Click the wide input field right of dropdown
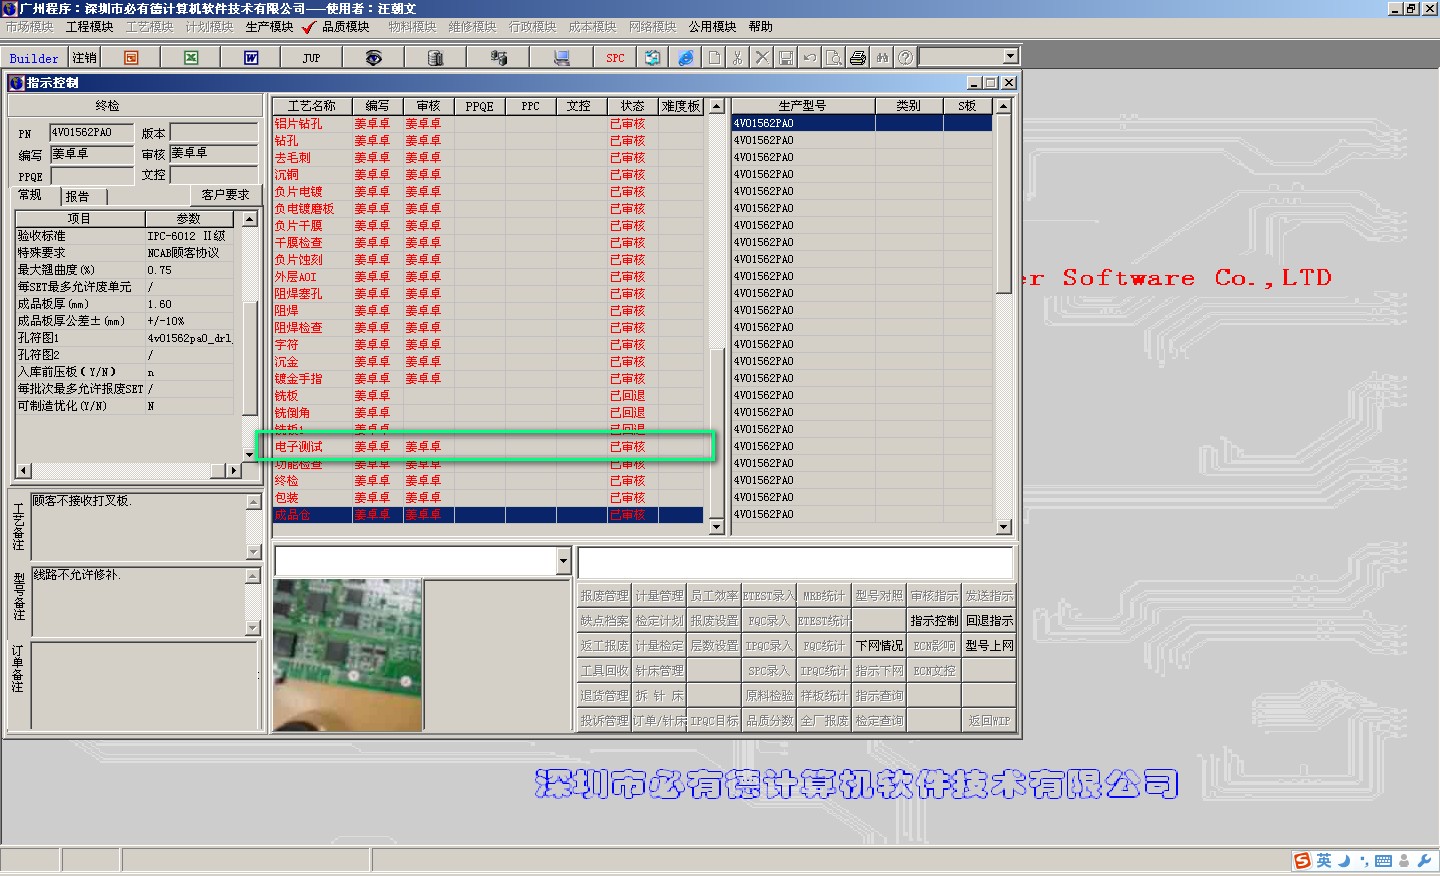This screenshot has width=1440, height=876. (x=796, y=562)
